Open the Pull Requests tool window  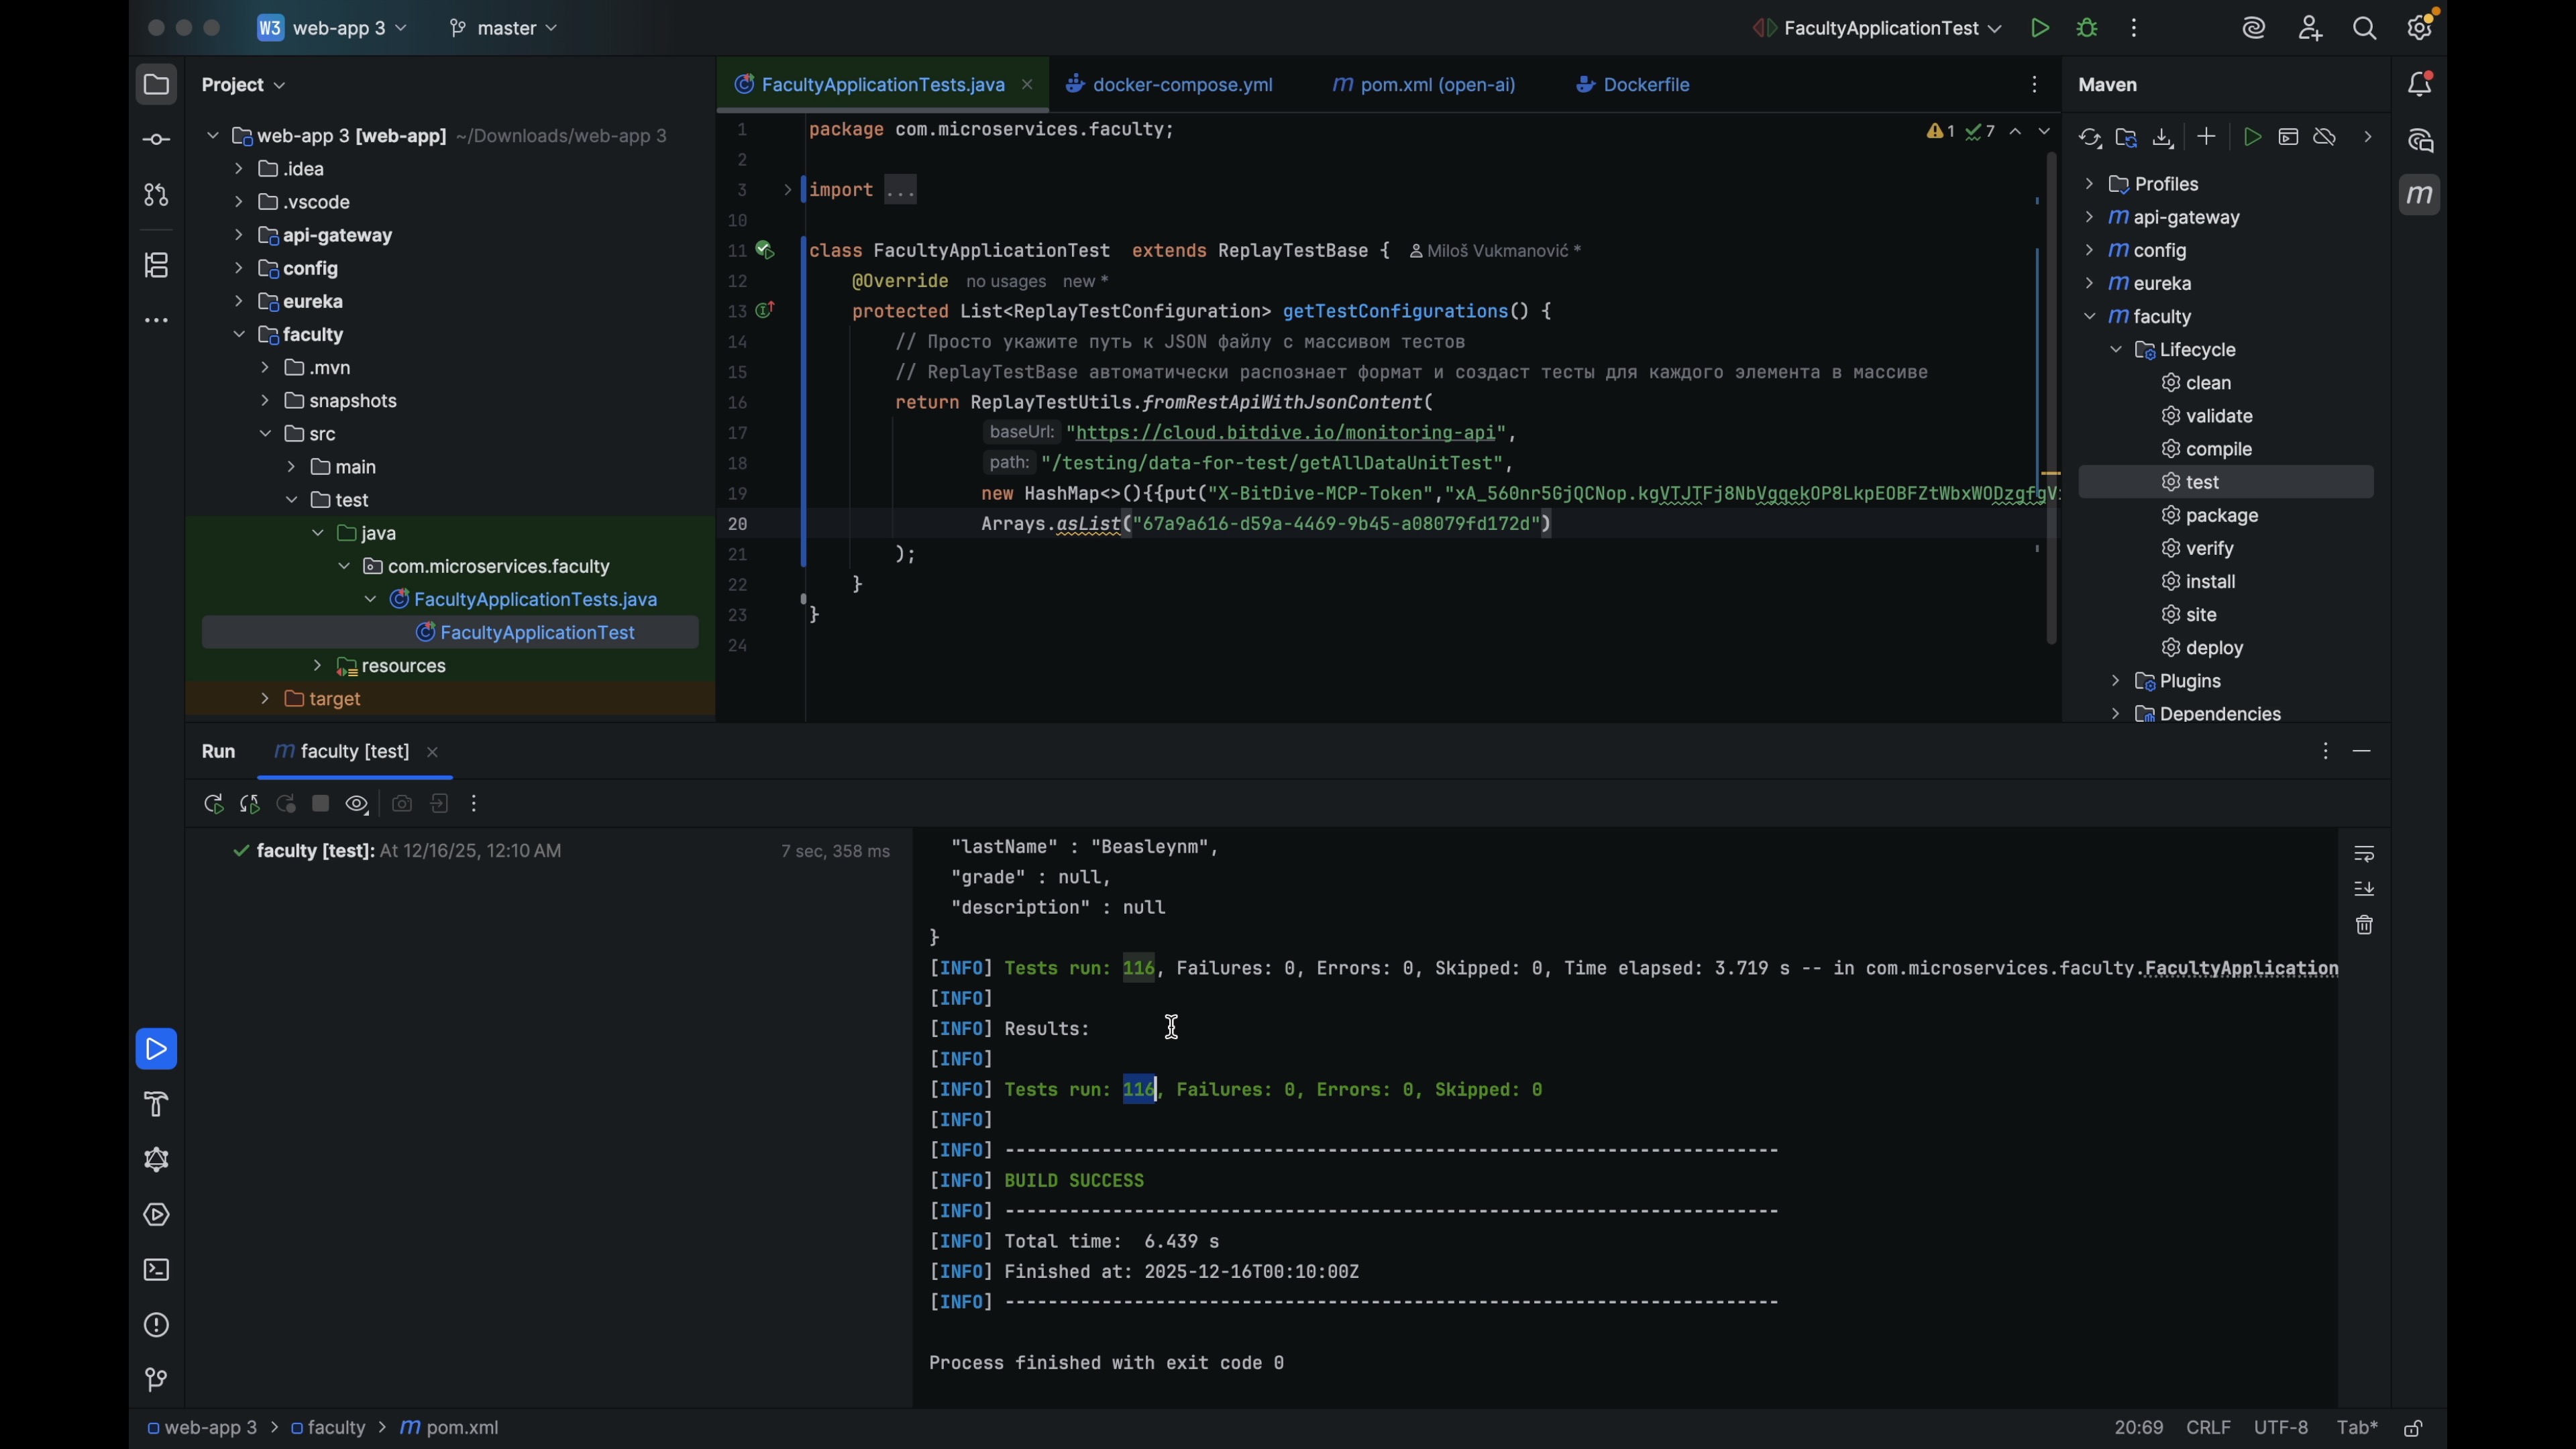click(x=156, y=195)
